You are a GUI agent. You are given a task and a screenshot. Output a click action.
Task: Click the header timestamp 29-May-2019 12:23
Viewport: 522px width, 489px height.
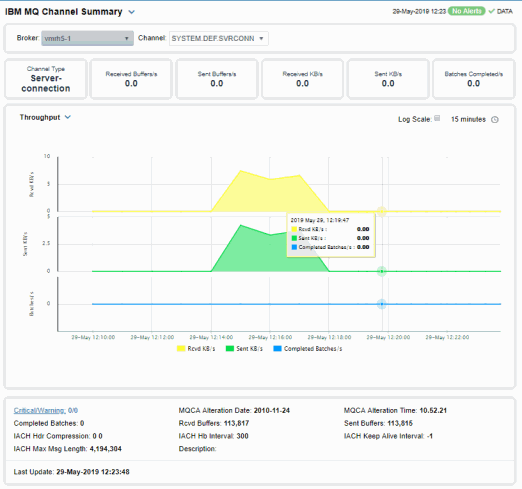[x=419, y=11]
